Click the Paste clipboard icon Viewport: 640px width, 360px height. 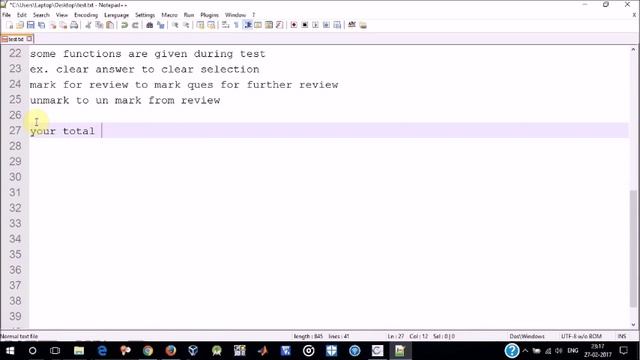pos(110,25)
